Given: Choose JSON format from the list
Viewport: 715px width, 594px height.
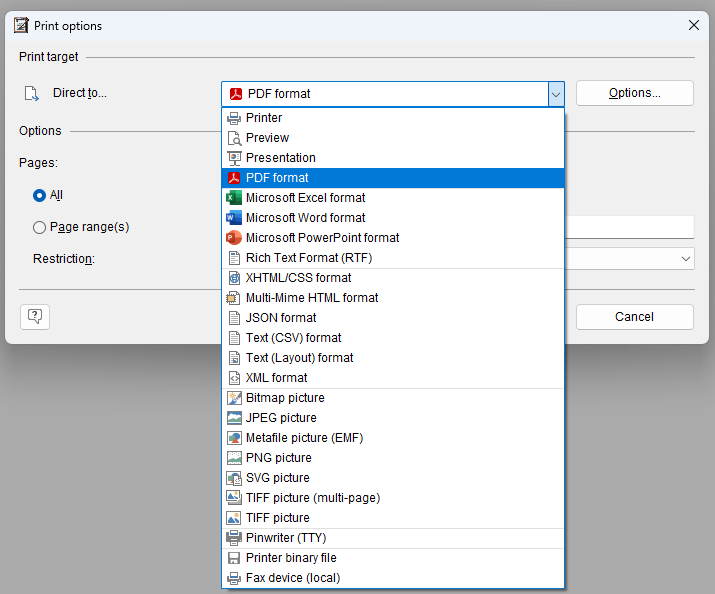Looking at the screenshot, I should (281, 318).
